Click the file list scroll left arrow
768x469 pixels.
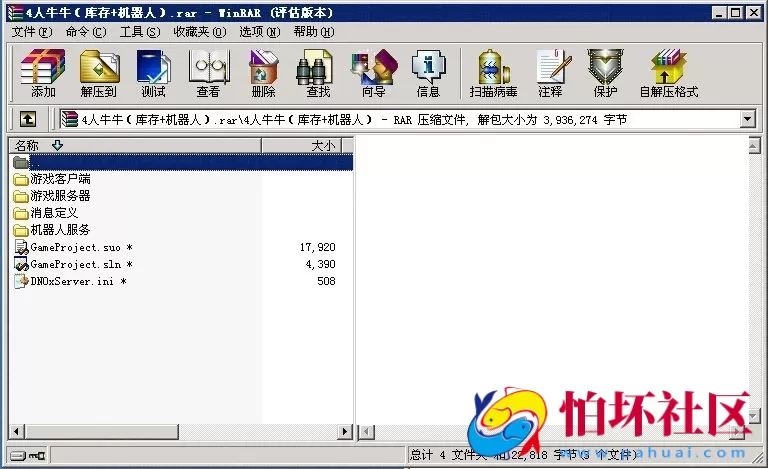point(17,432)
